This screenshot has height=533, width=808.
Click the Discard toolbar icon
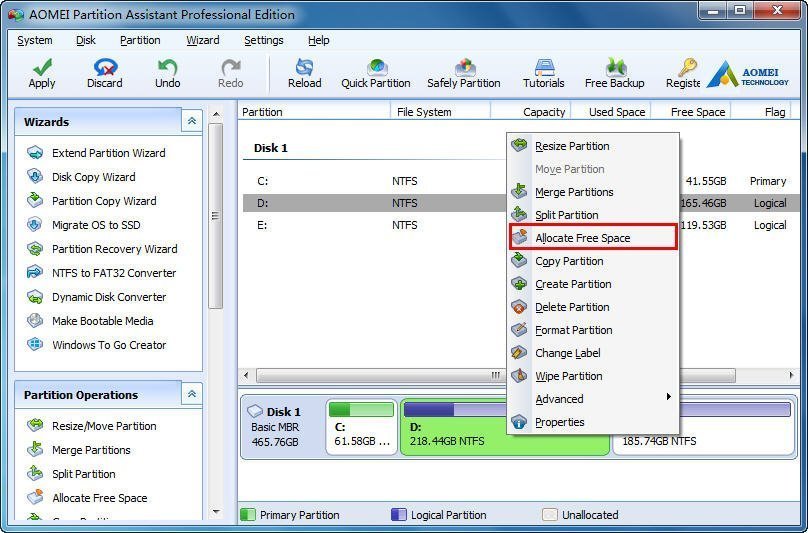[105, 67]
